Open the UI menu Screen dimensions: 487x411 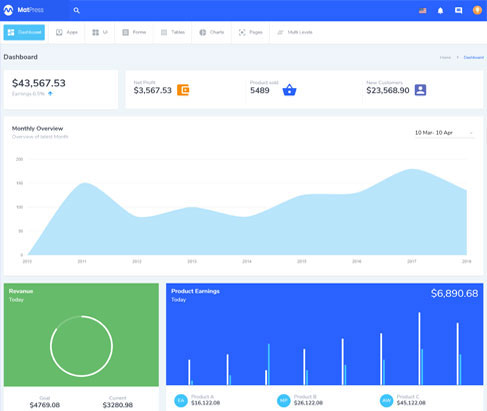100,32
